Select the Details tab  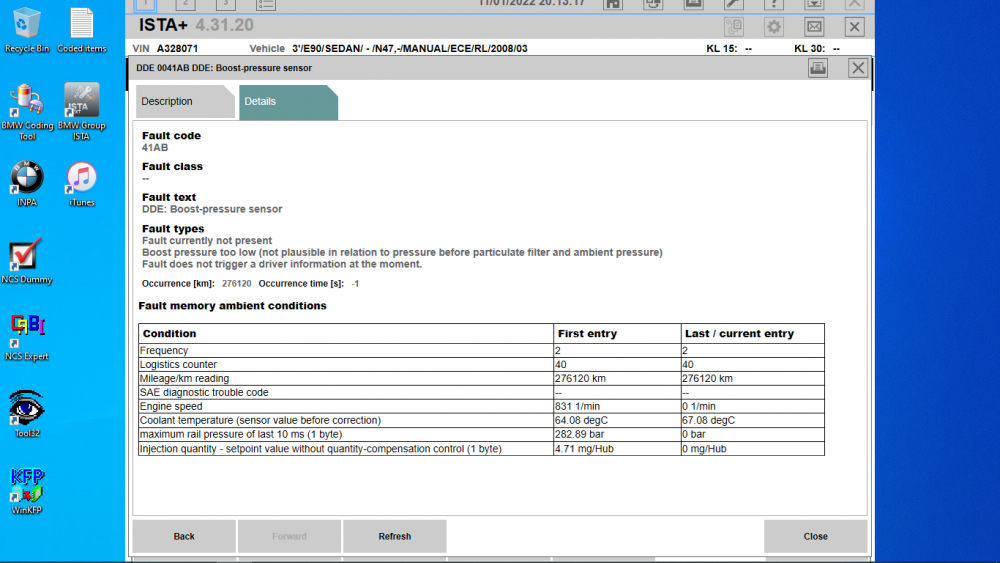pos(288,101)
